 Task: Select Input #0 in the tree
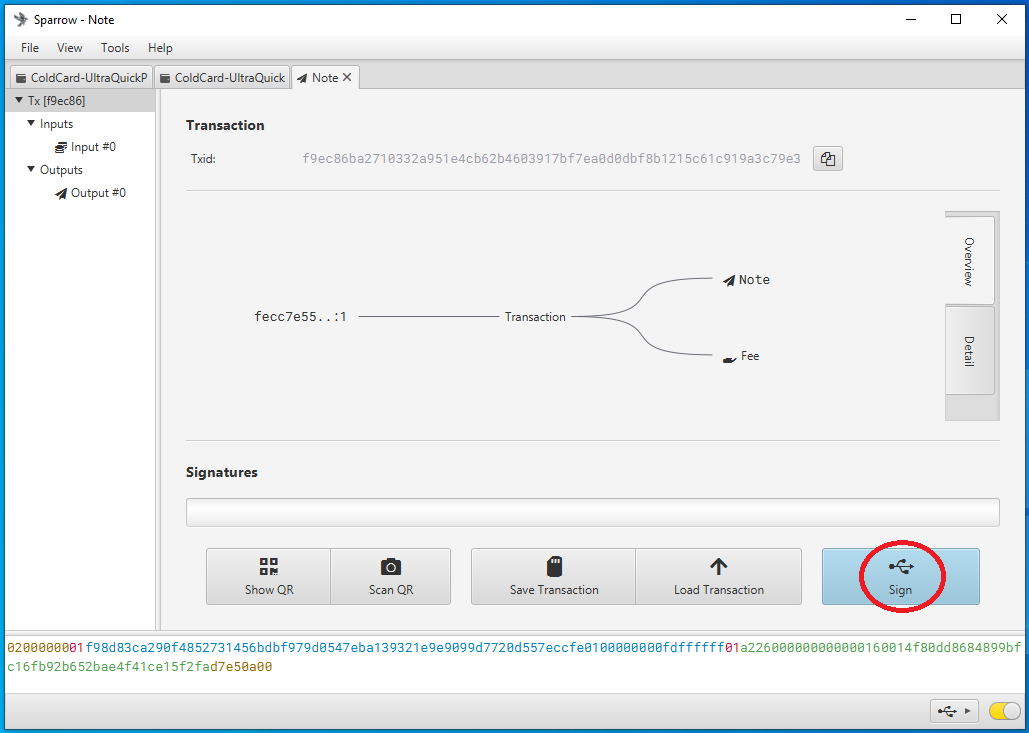click(85, 147)
